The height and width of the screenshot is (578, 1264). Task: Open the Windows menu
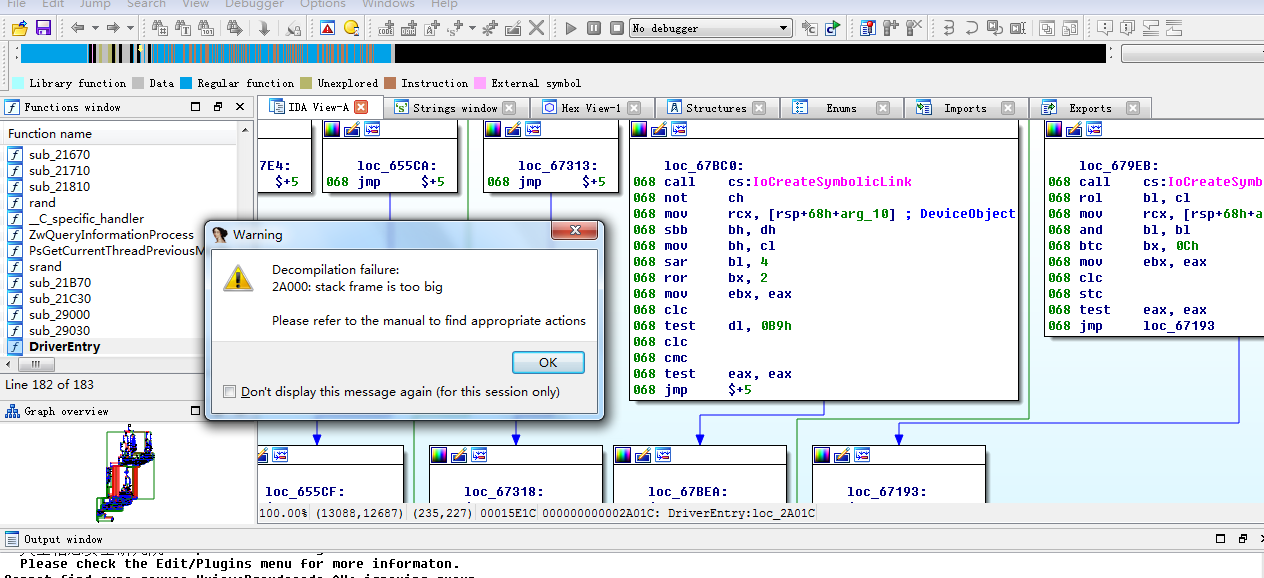388,4
